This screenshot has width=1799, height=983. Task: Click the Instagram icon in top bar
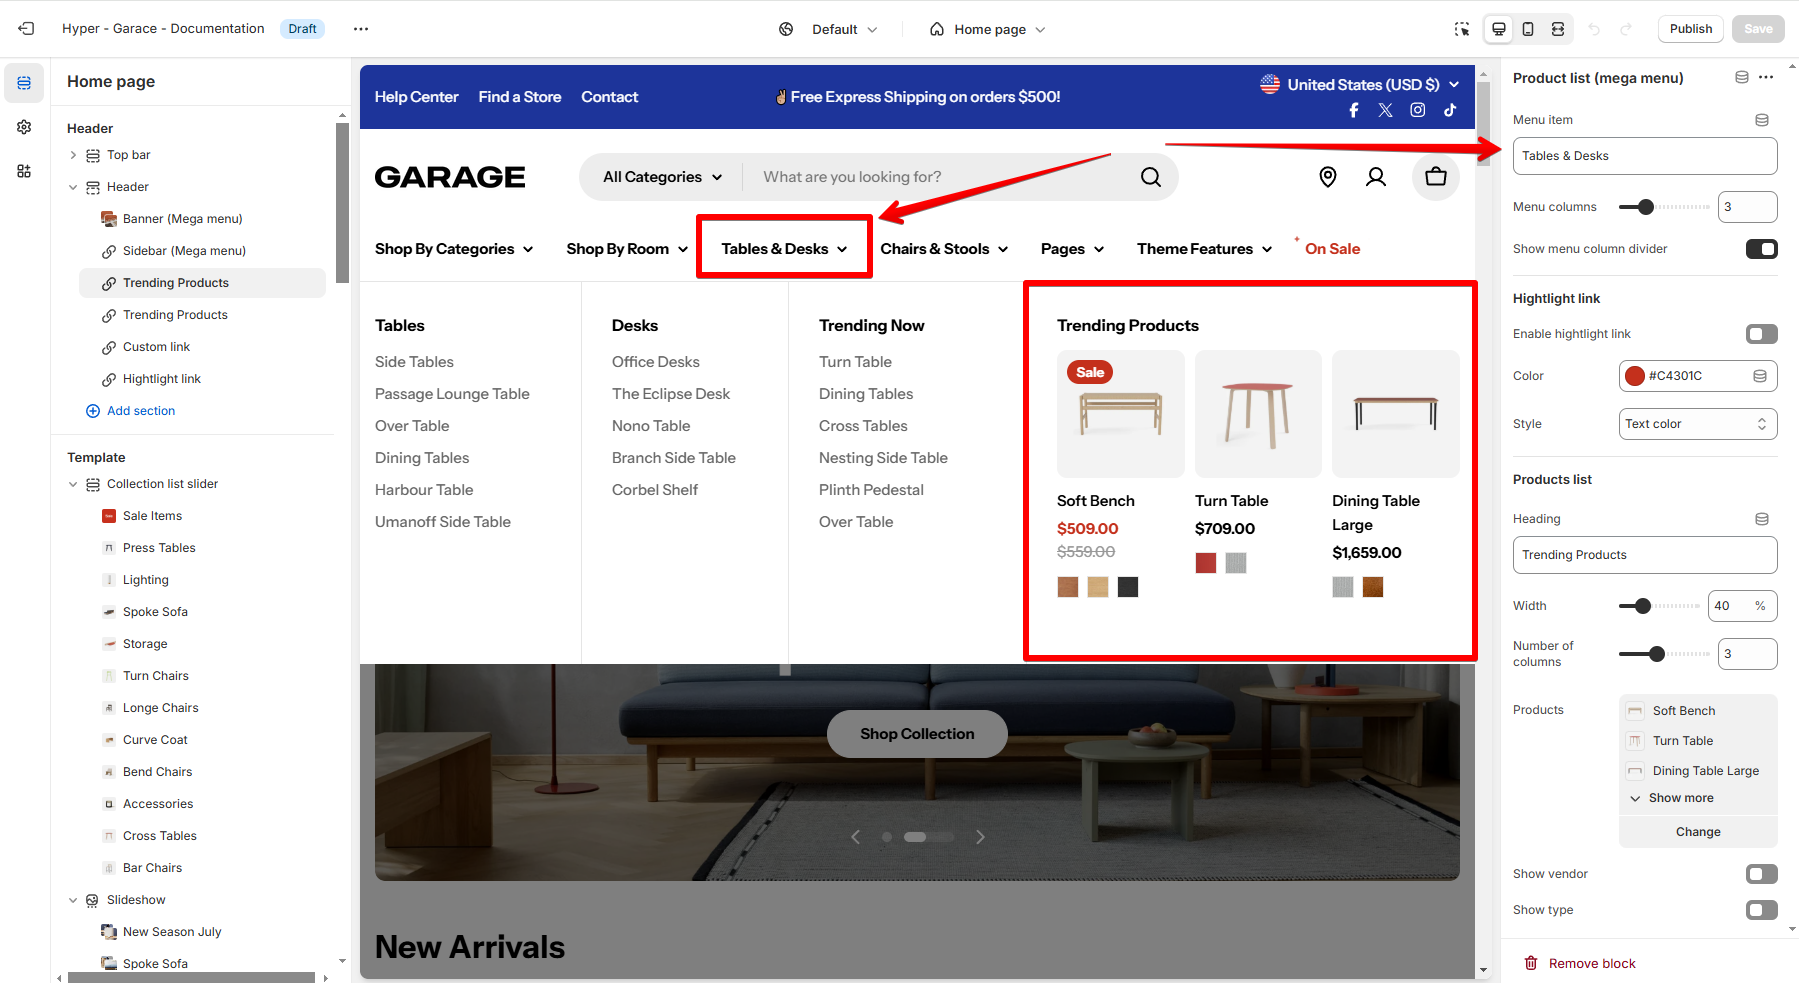(1418, 110)
